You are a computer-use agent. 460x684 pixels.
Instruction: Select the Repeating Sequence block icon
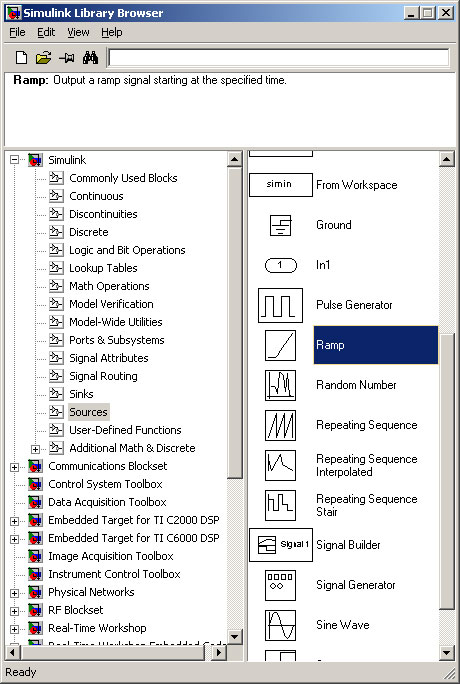(280, 425)
